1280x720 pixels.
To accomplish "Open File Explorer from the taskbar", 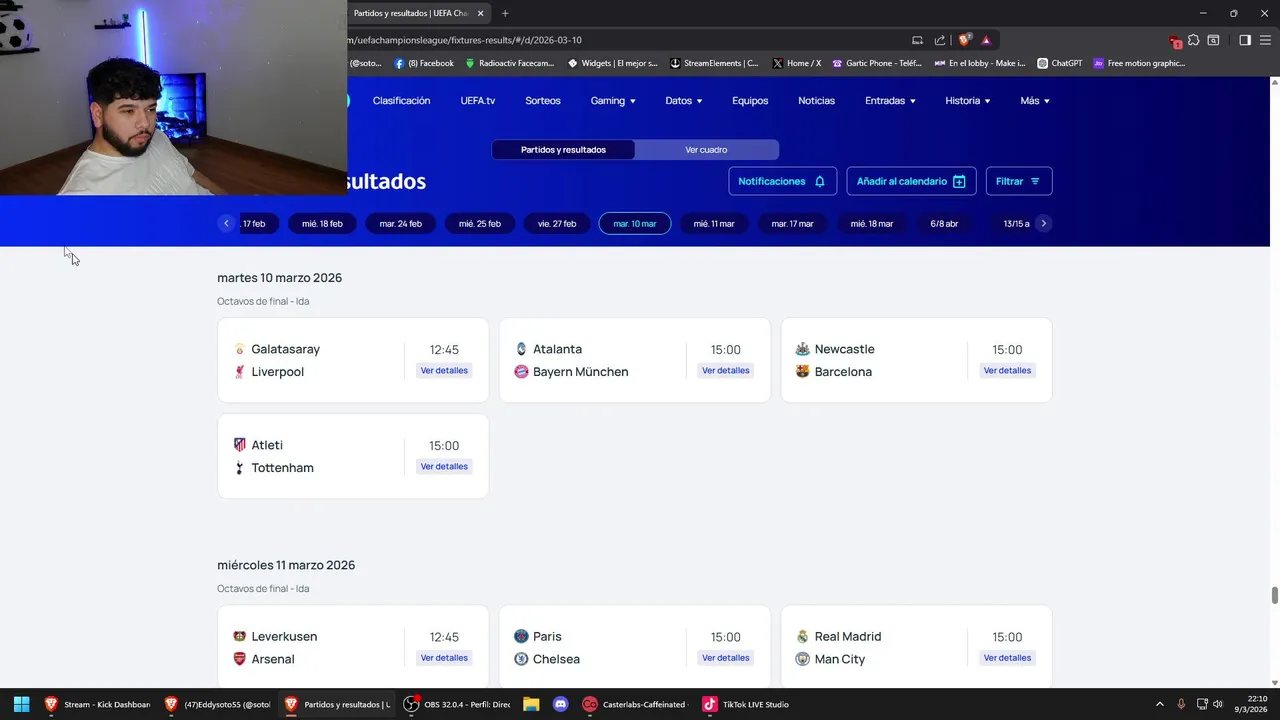I will point(531,704).
